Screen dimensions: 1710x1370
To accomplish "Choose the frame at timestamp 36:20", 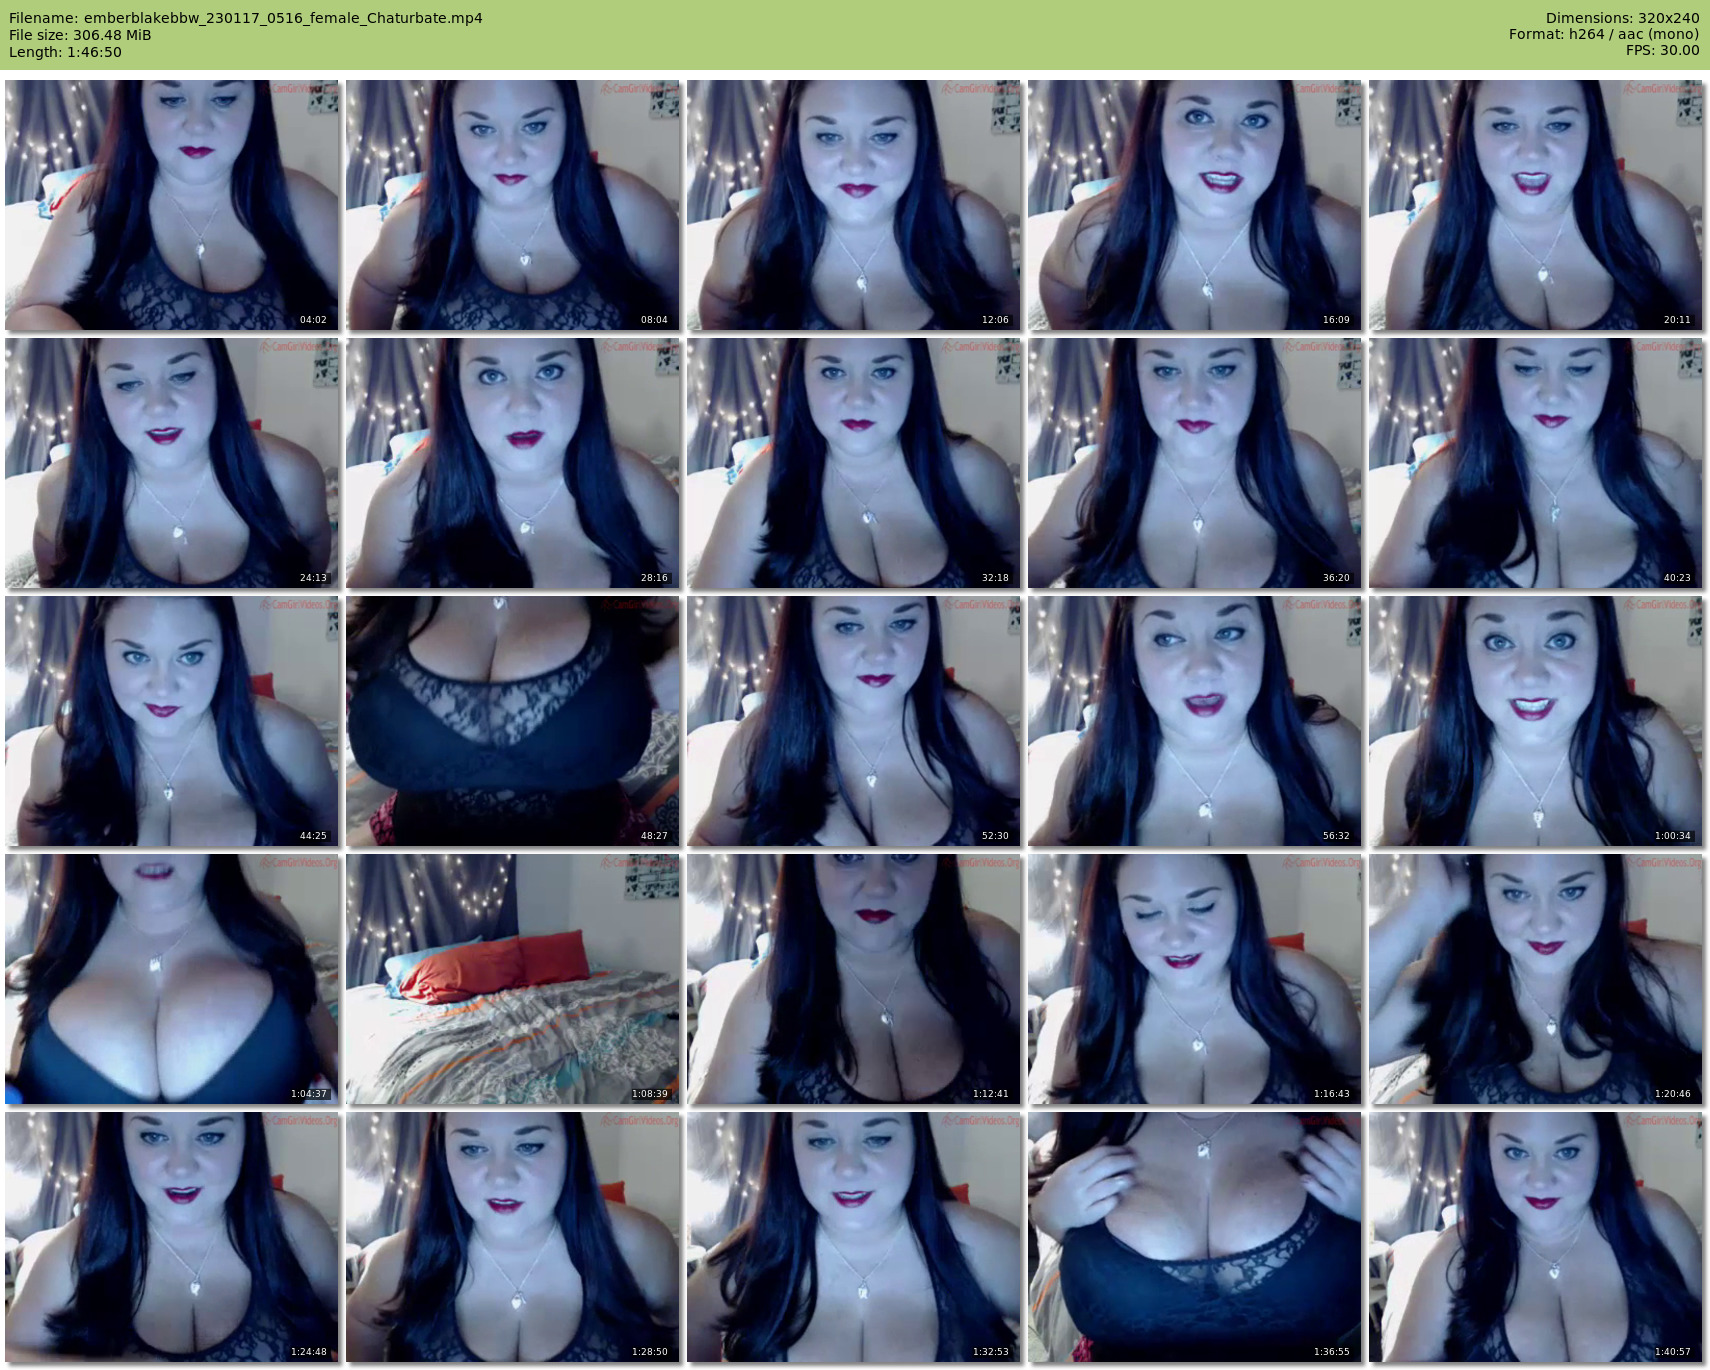I will (x=1195, y=463).
